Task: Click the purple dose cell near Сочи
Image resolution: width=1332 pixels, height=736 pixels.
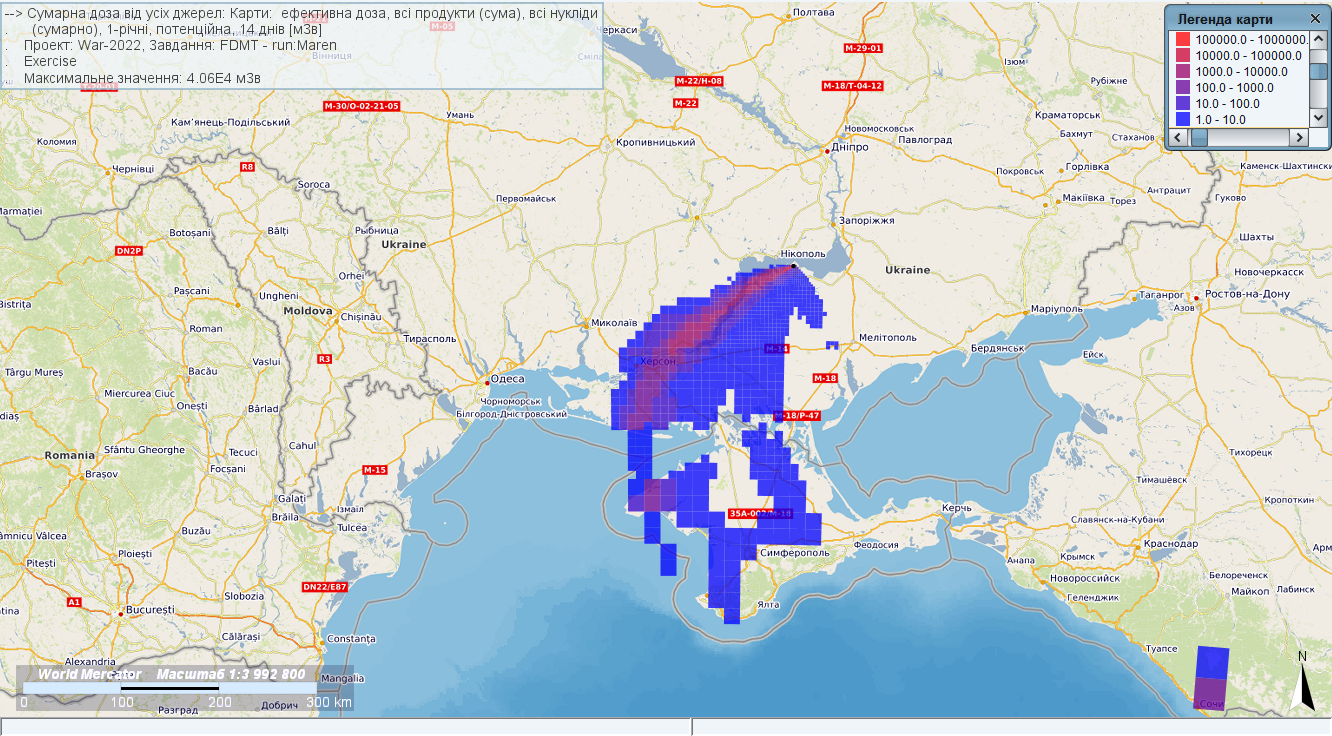Action: click(1212, 694)
